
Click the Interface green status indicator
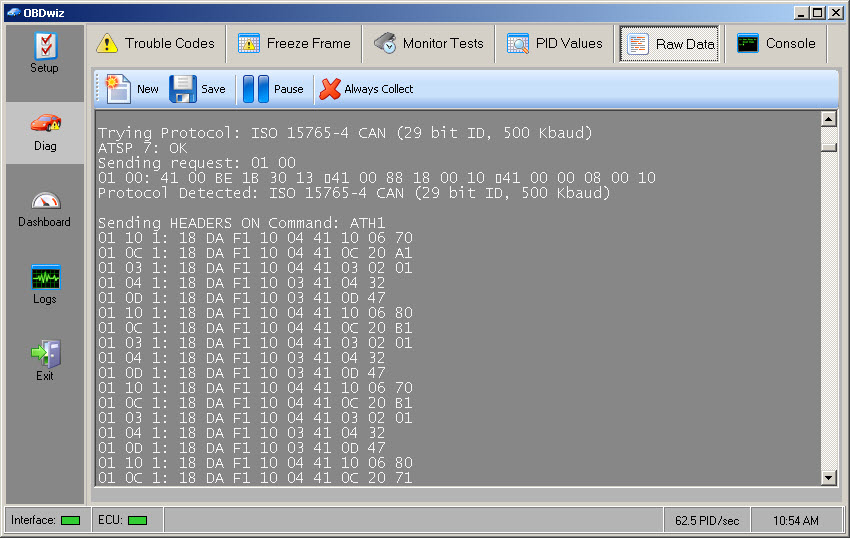70,521
